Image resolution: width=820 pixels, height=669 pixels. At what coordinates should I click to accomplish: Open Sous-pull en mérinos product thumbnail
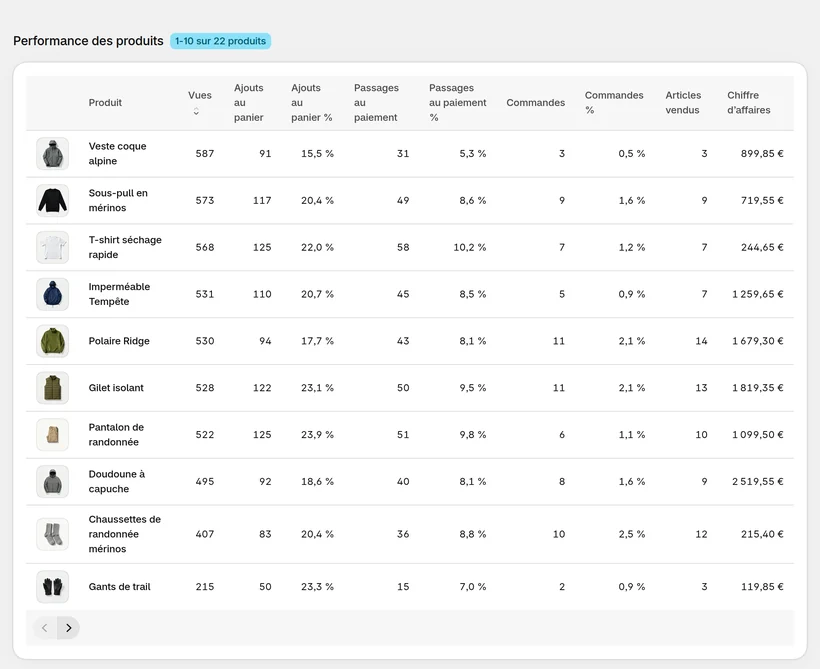(x=52, y=200)
